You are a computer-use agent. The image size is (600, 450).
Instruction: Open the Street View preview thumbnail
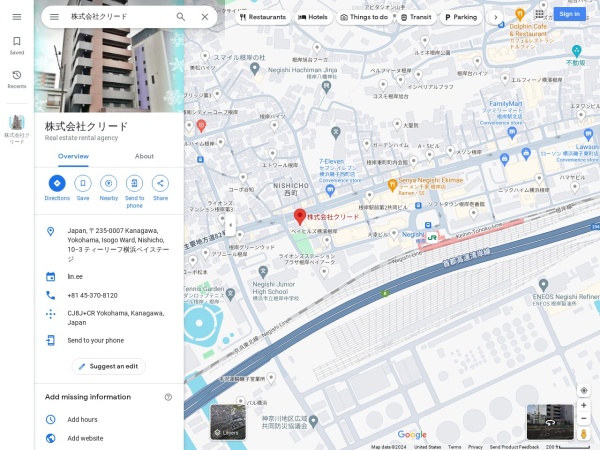point(550,422)
